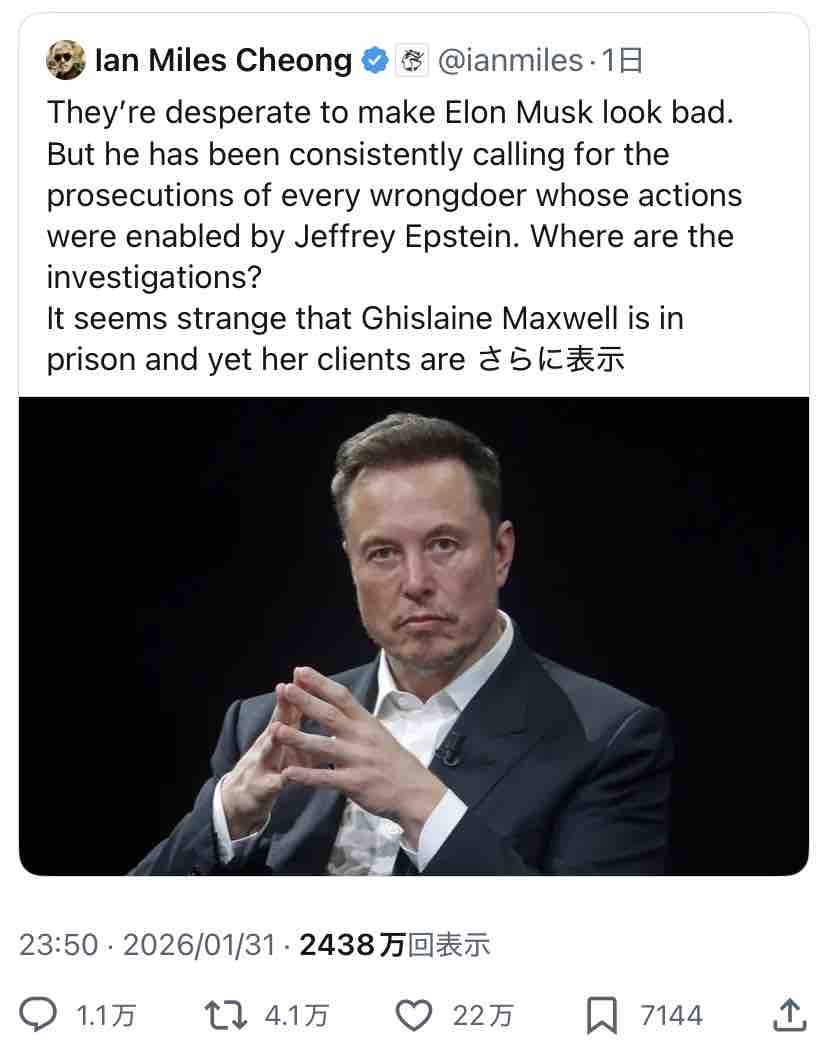Click the 4.1万 repost count
Viewport: 828px width, 1058px height.
click(x=295, y=1017)
